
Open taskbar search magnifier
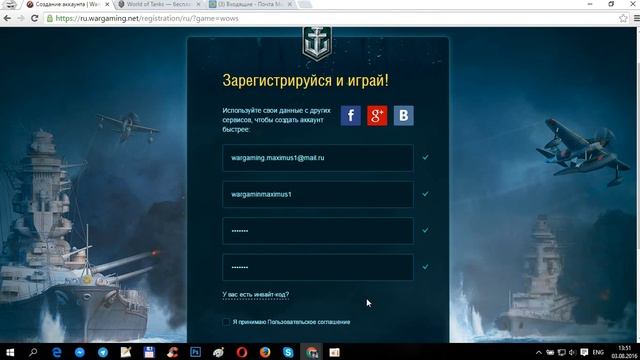tap(33, 352)
